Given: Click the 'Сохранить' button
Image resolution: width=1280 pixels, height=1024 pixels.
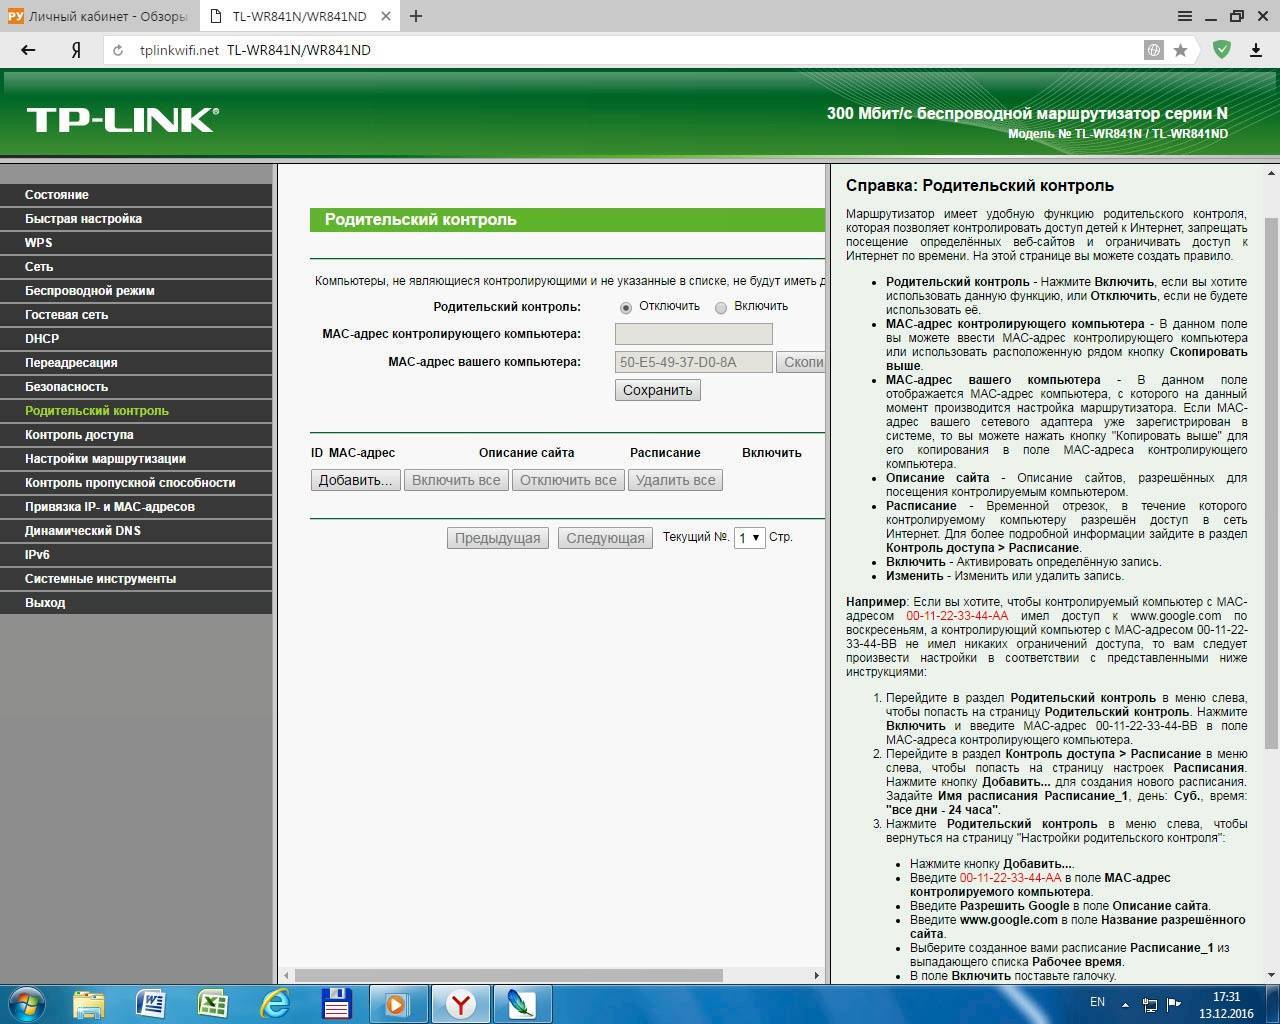Looking at the screenshot, I should click(x=657, y=390).
